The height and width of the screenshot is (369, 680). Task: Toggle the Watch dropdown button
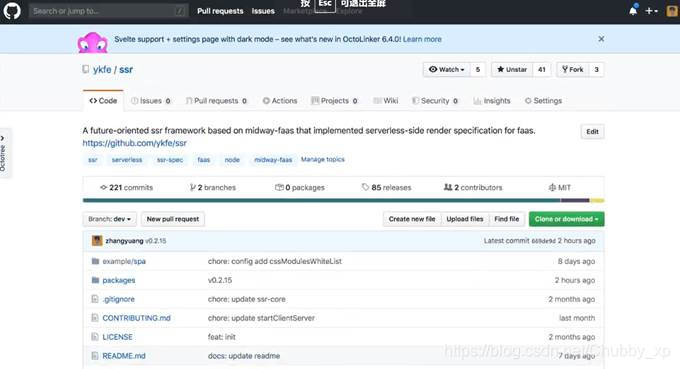(x=447, y=69)
